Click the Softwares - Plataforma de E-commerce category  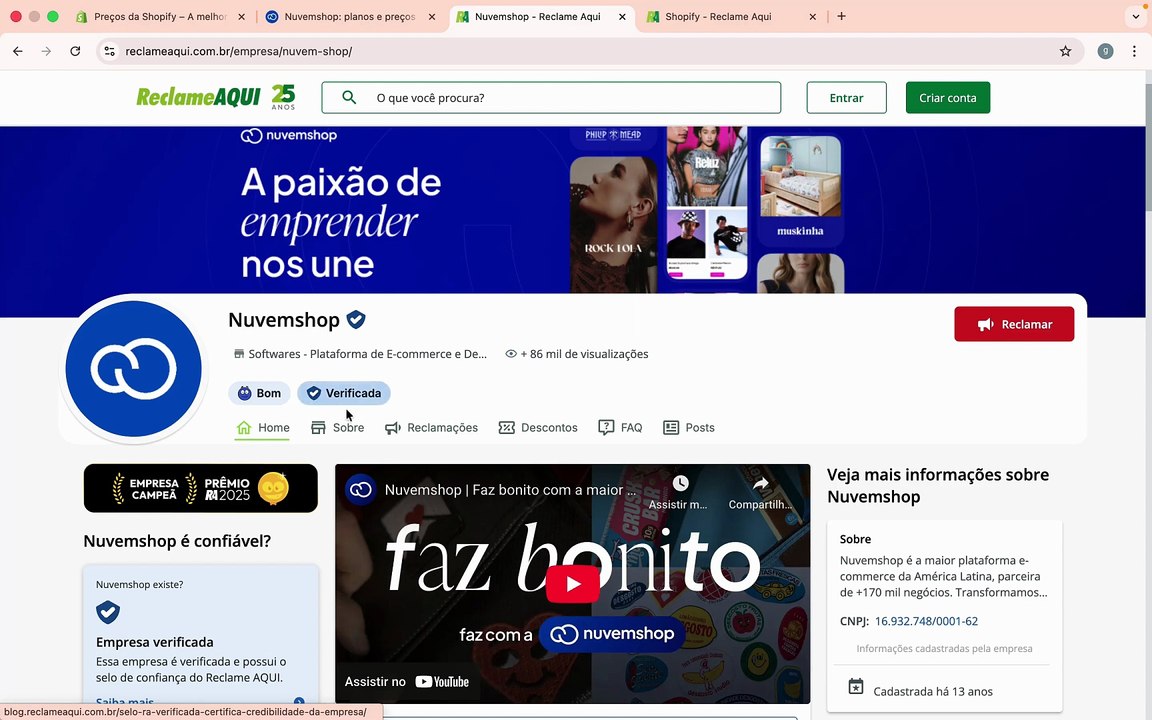(360, 354)
